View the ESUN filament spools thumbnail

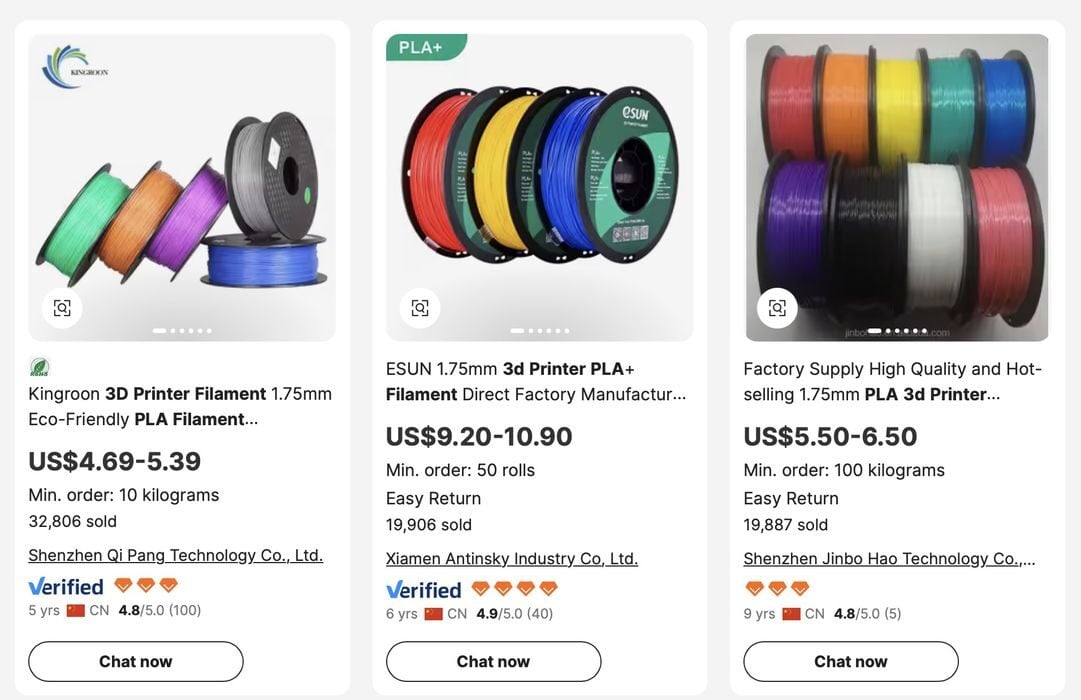click(x=539, y=175)
